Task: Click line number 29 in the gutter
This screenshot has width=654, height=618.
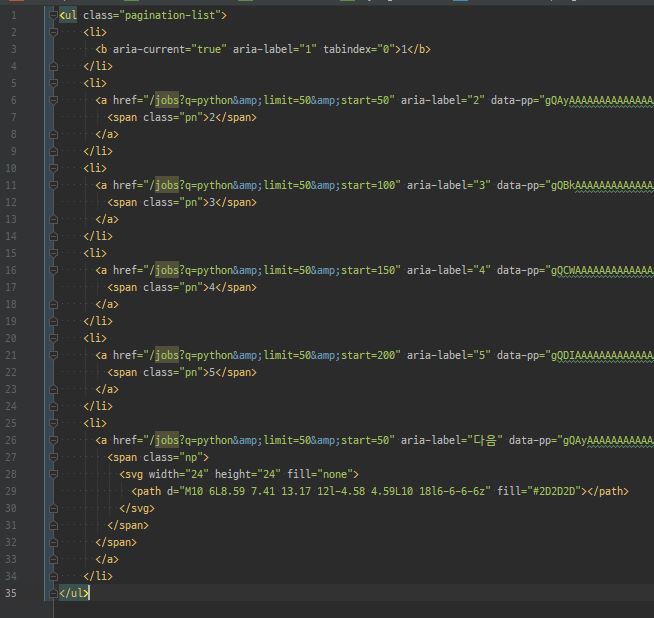Action: pos(11,491)
